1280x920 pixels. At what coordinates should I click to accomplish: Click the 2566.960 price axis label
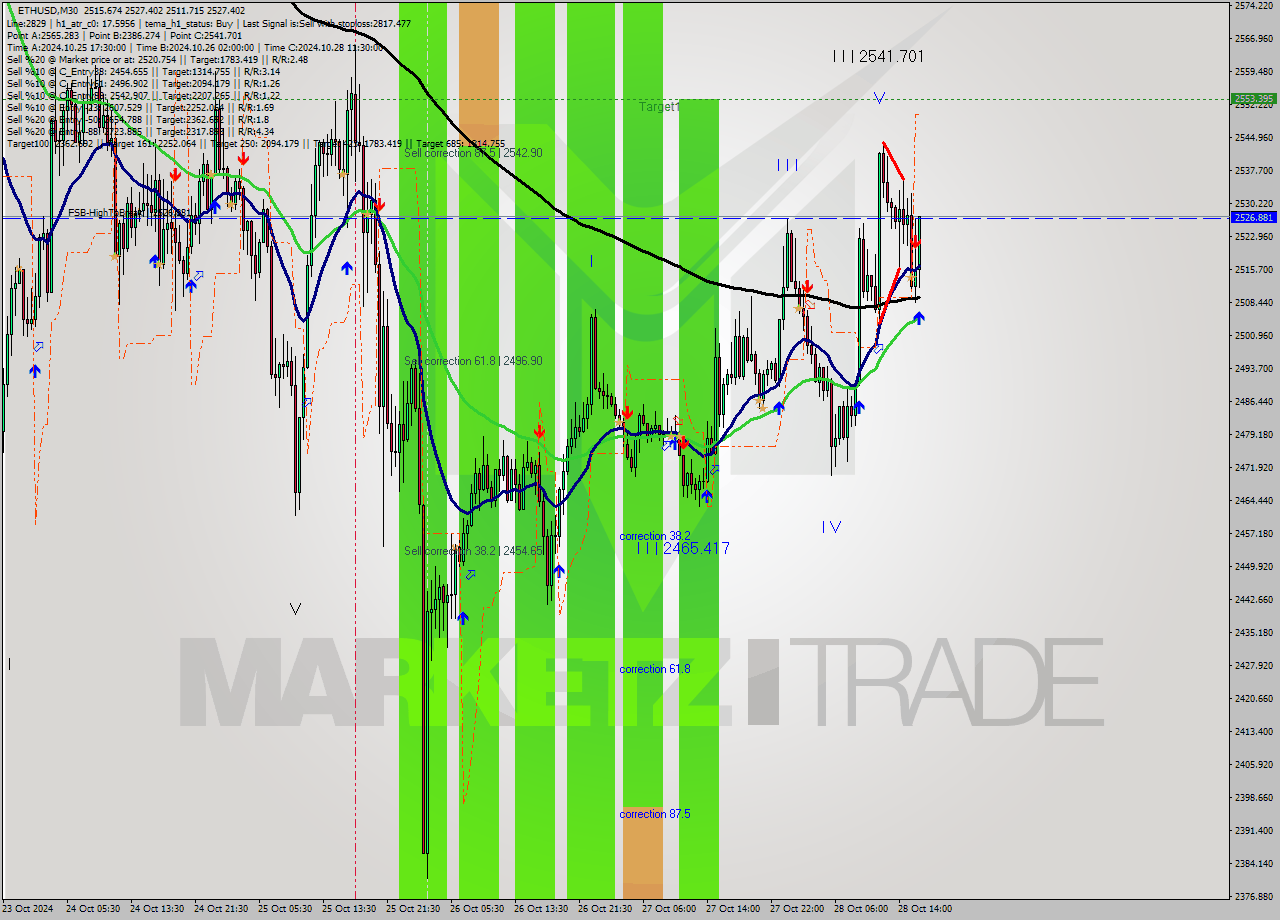(1253, 39)
